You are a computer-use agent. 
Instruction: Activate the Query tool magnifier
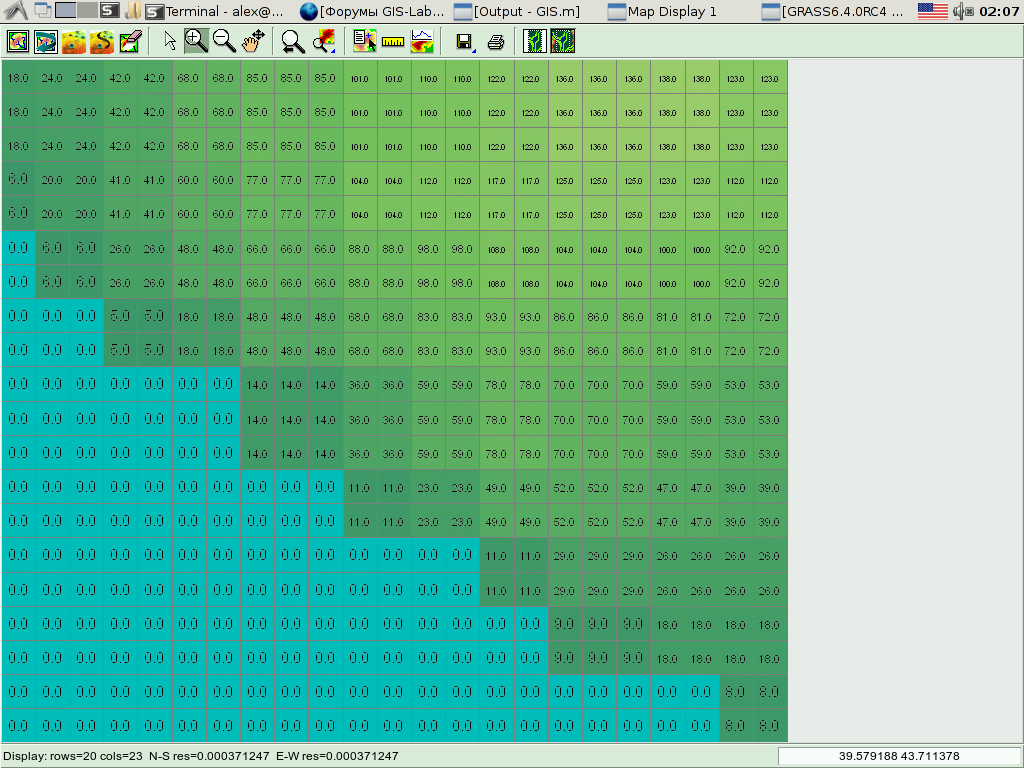322,41
